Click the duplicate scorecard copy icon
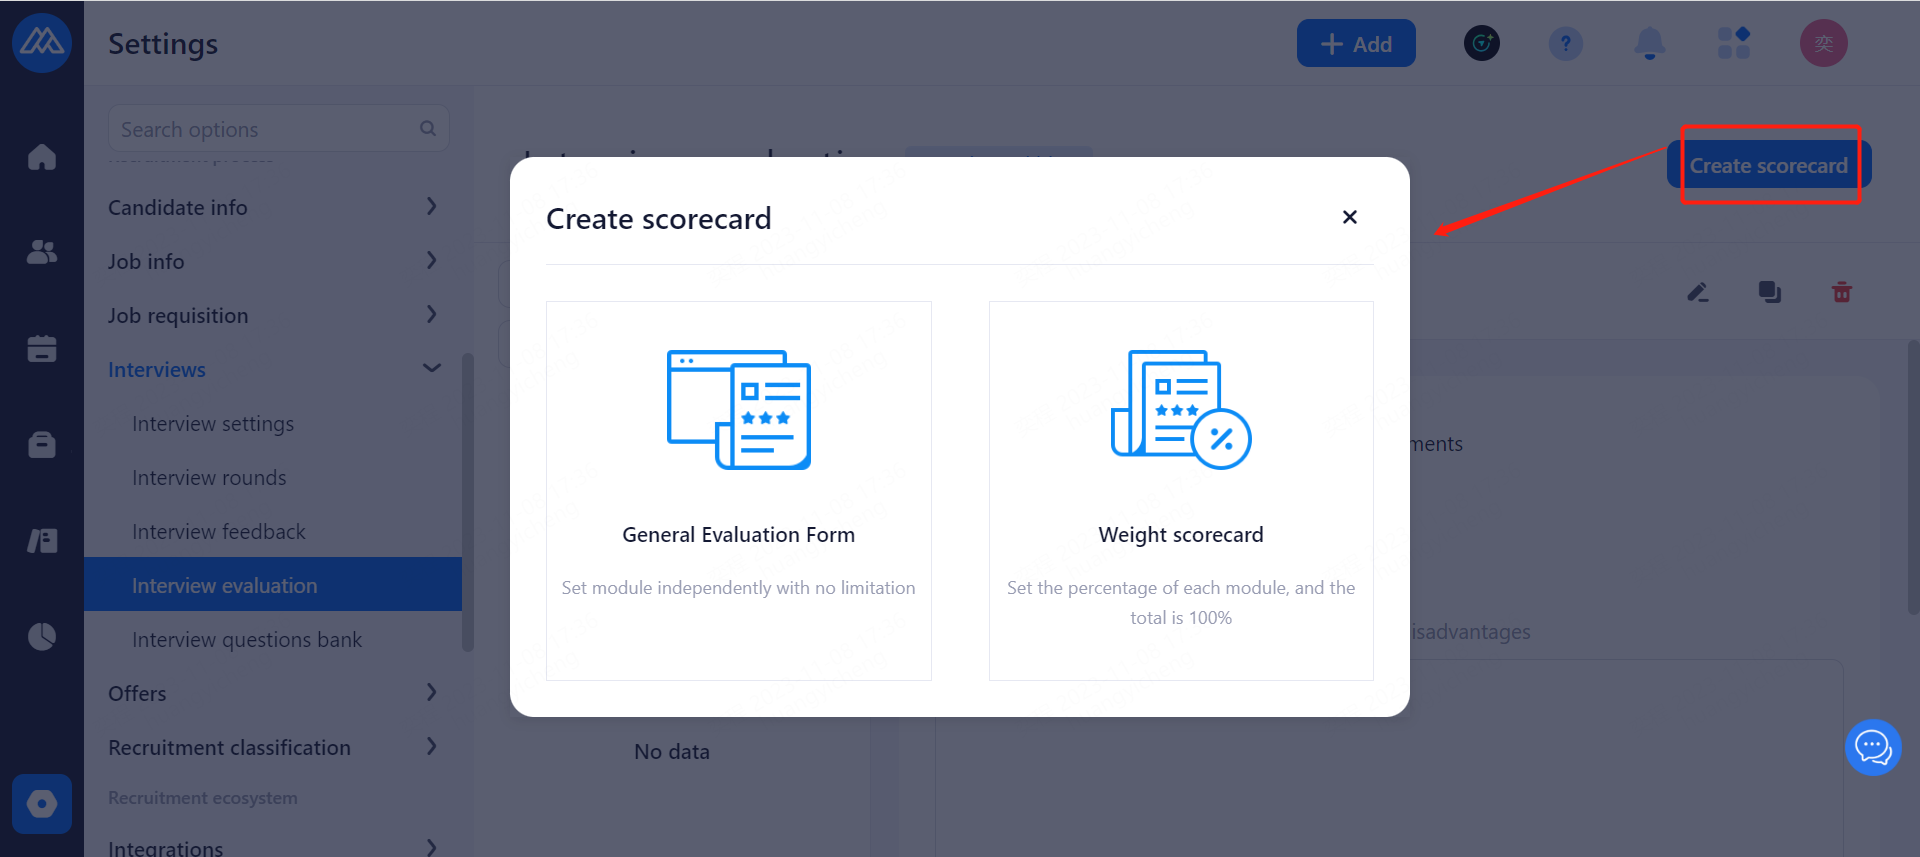The height and width of the screenshot is (857, 1920). pos(1769,292)
